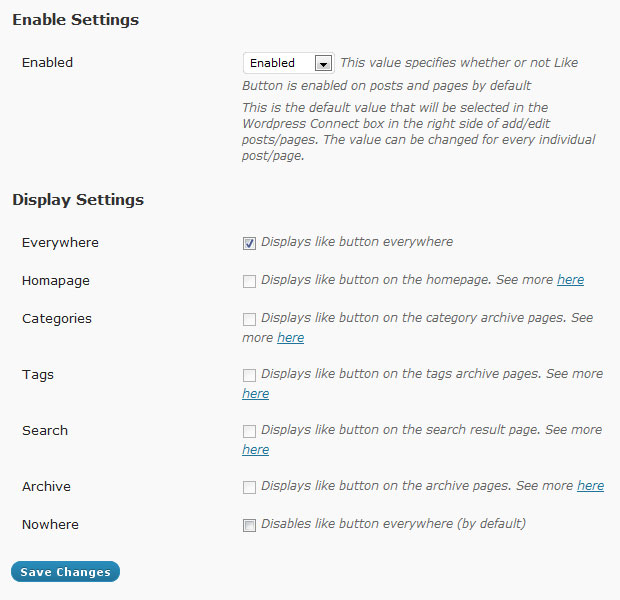Screen dimensions: 620x600
Task: Select the Archive pages checkbox
Action: coord(249,487)
